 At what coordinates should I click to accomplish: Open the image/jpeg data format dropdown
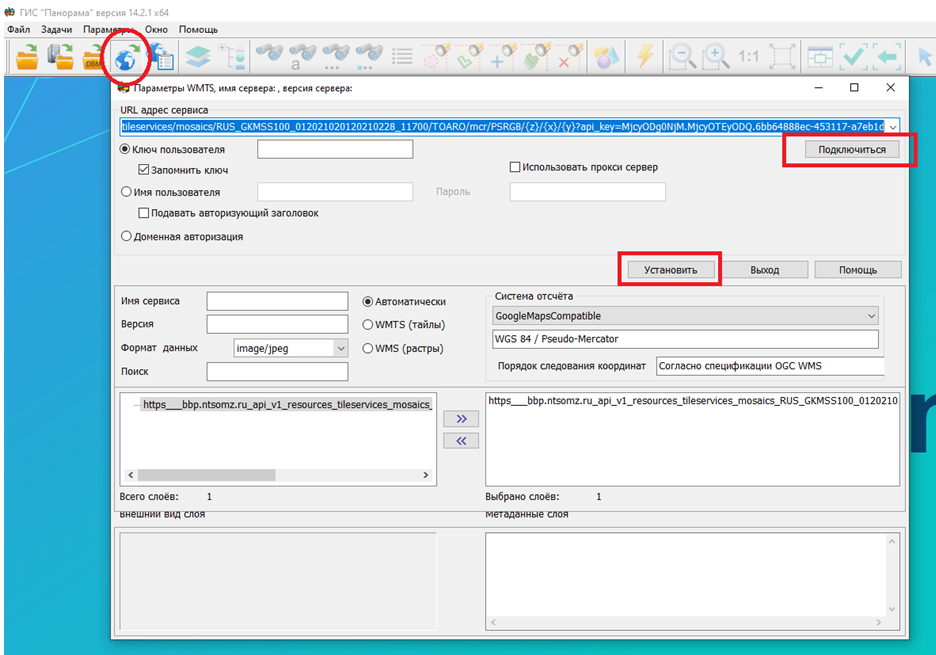[340, 348]
